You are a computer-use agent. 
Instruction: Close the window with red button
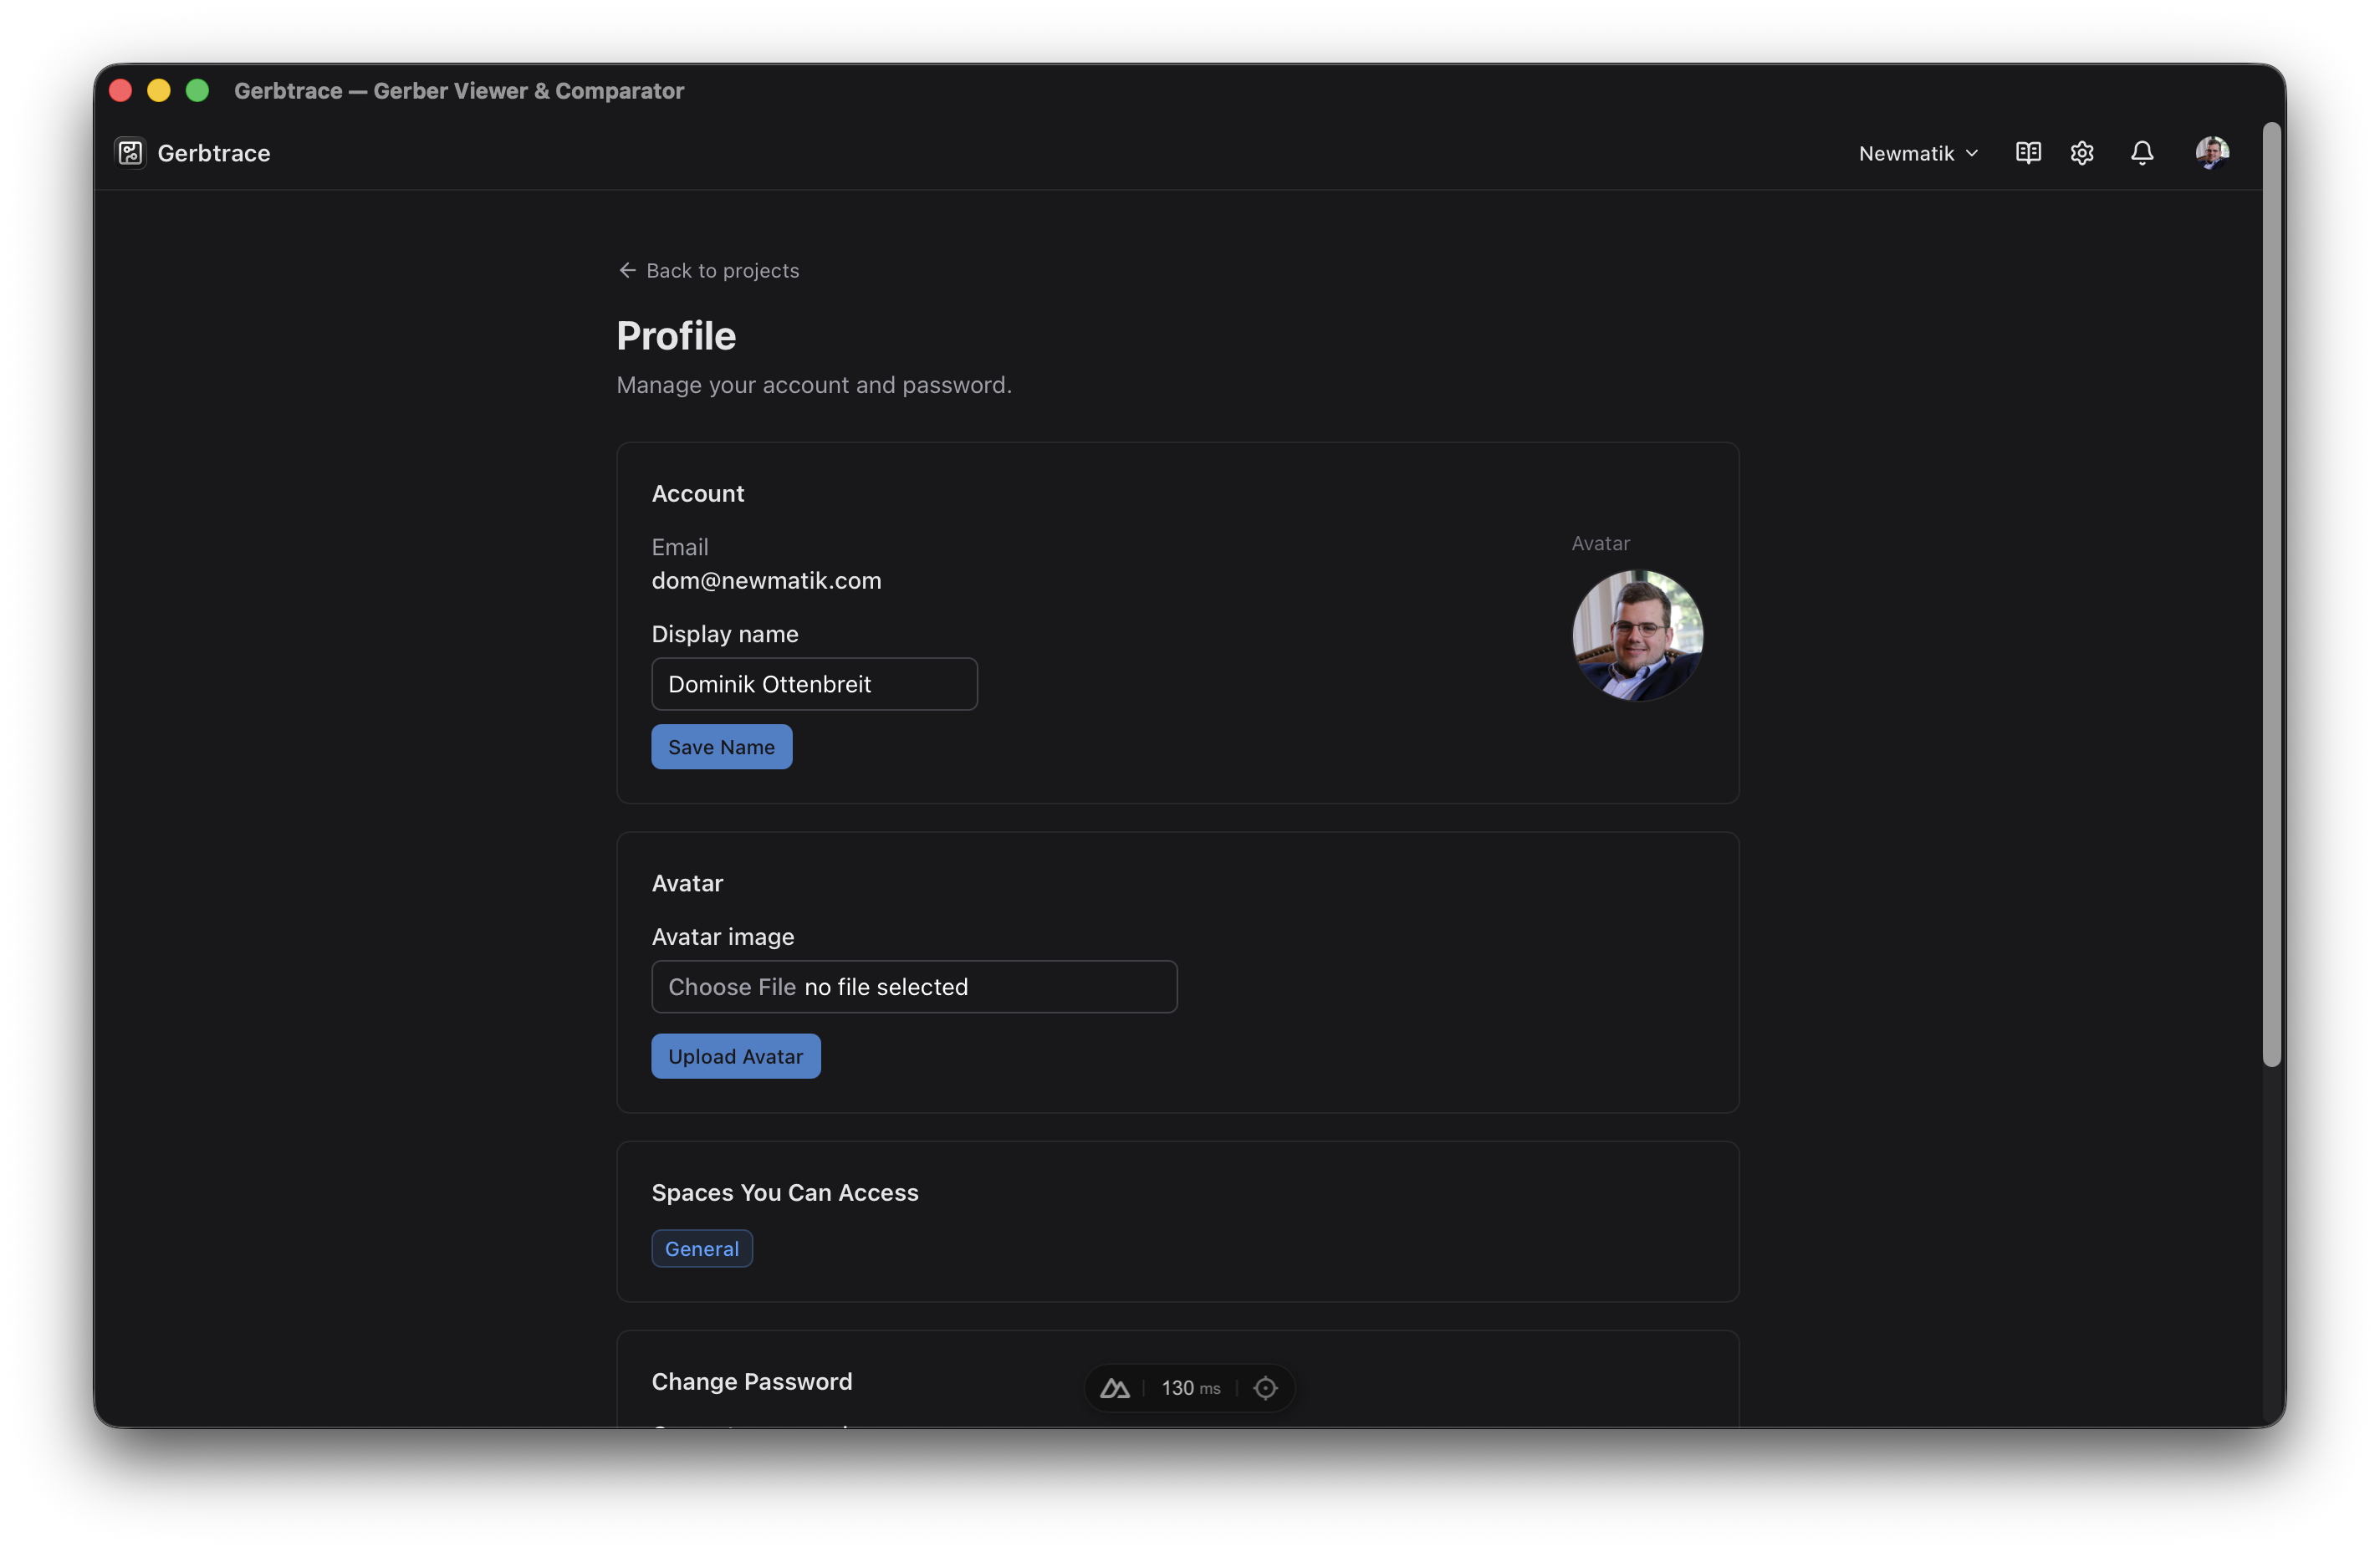[x=120, y=90]
